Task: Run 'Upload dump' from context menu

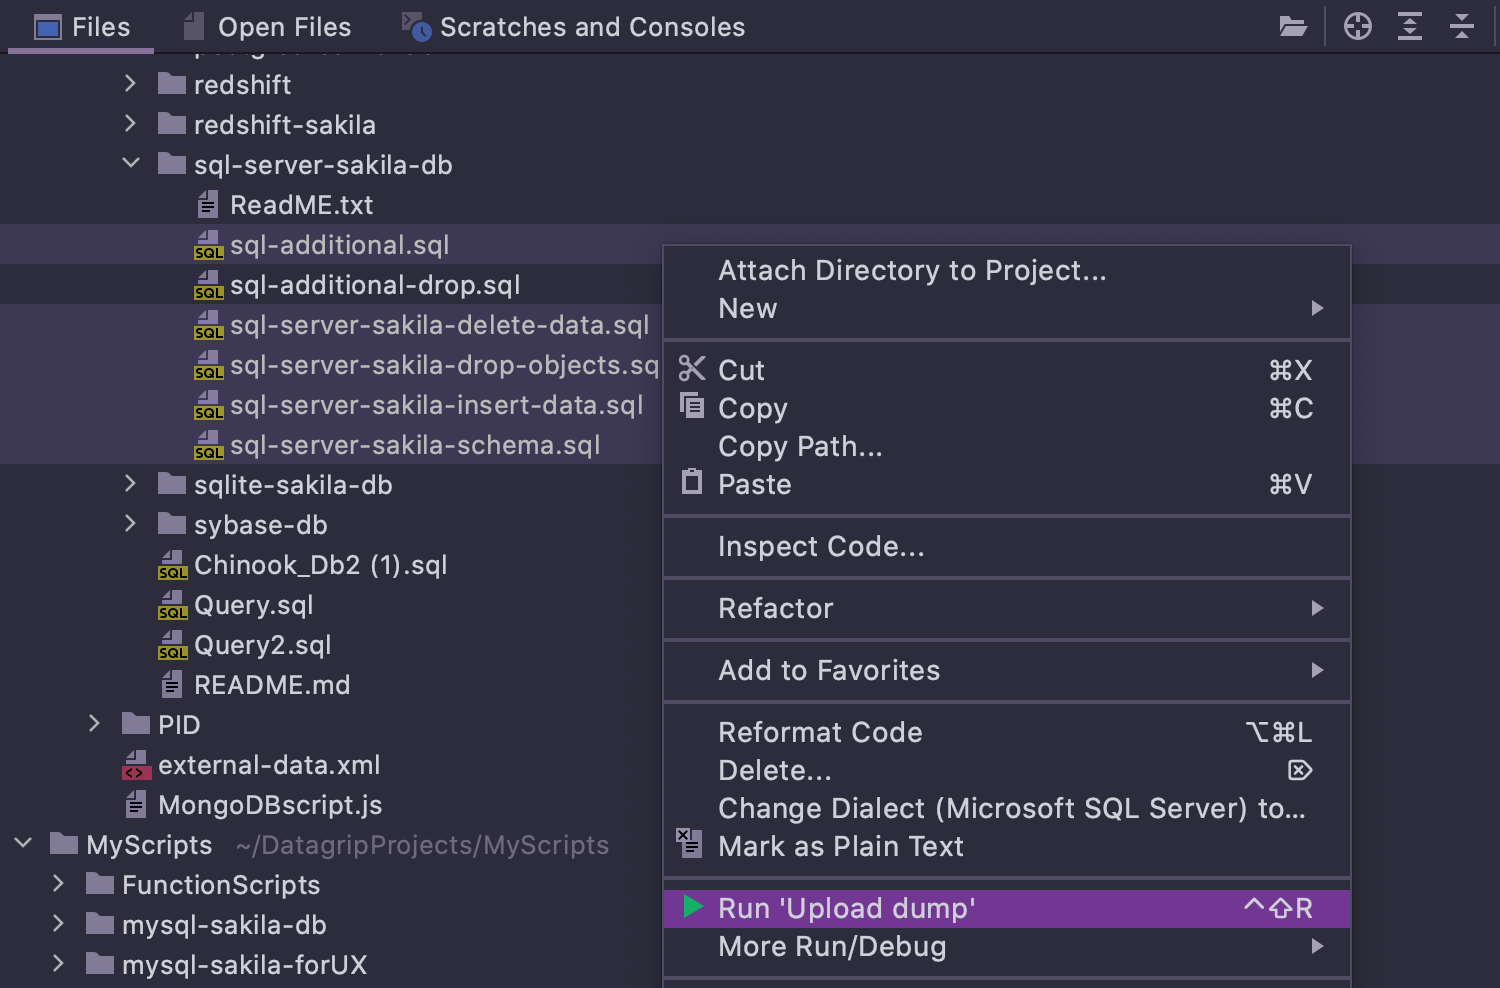Action: pos(1007,908)
